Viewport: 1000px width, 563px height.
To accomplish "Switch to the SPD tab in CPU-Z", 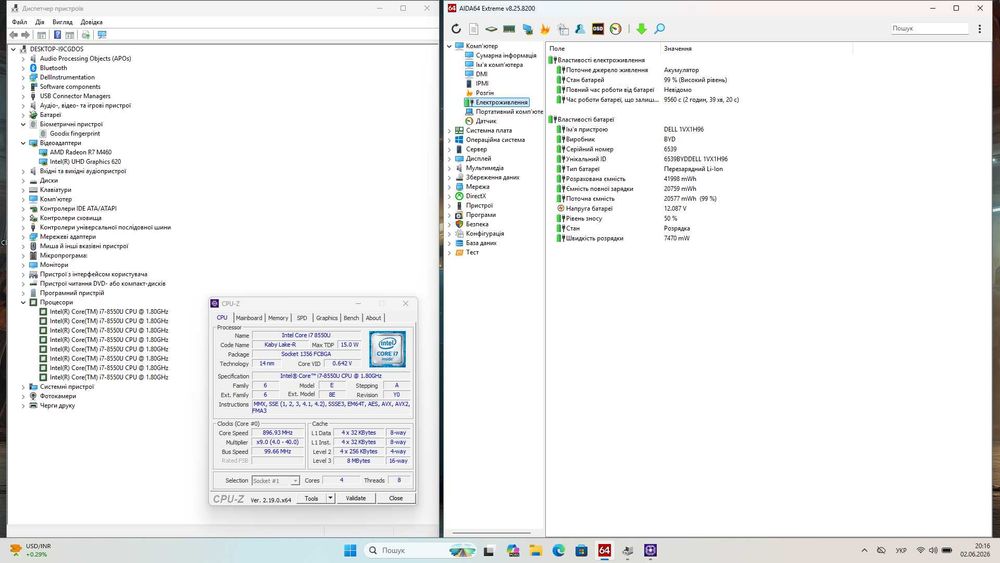I will coord(302,318).
